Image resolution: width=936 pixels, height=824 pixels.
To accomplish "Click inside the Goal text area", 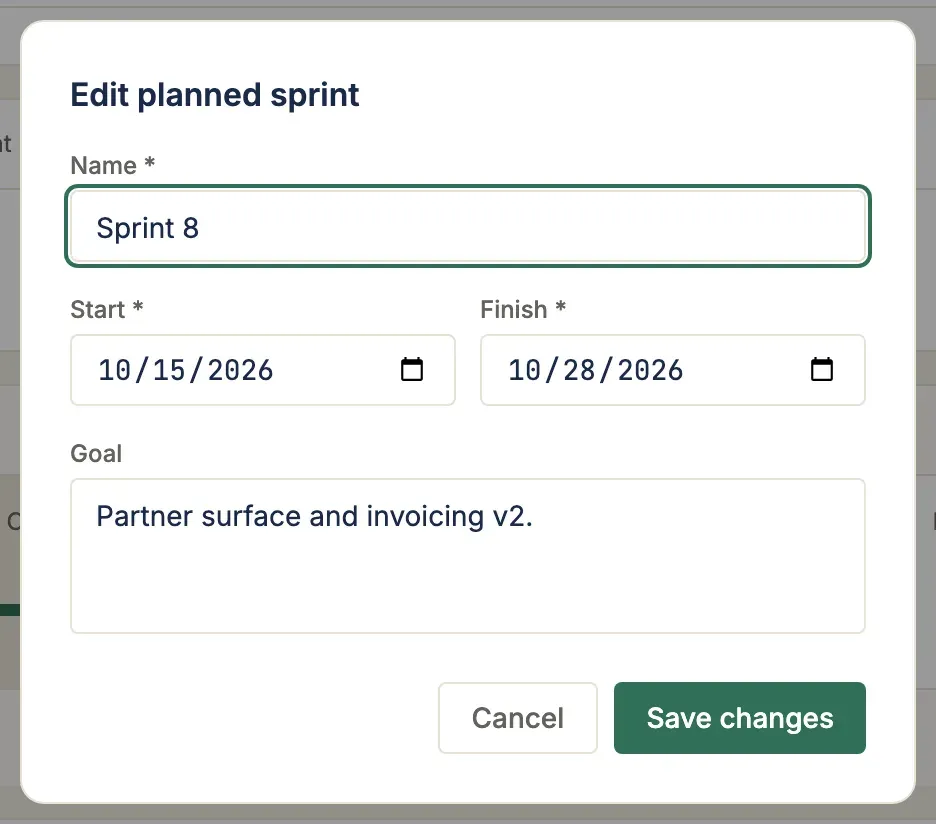I will (468, 556).
